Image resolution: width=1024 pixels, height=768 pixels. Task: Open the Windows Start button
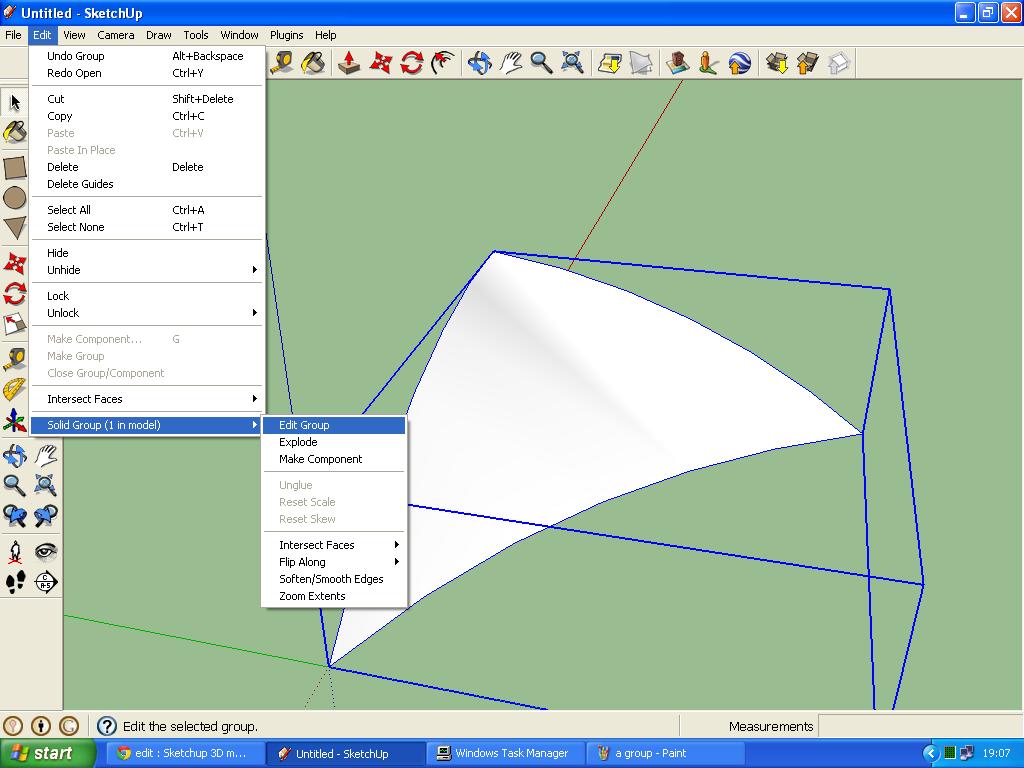click(x=47, y=753)
